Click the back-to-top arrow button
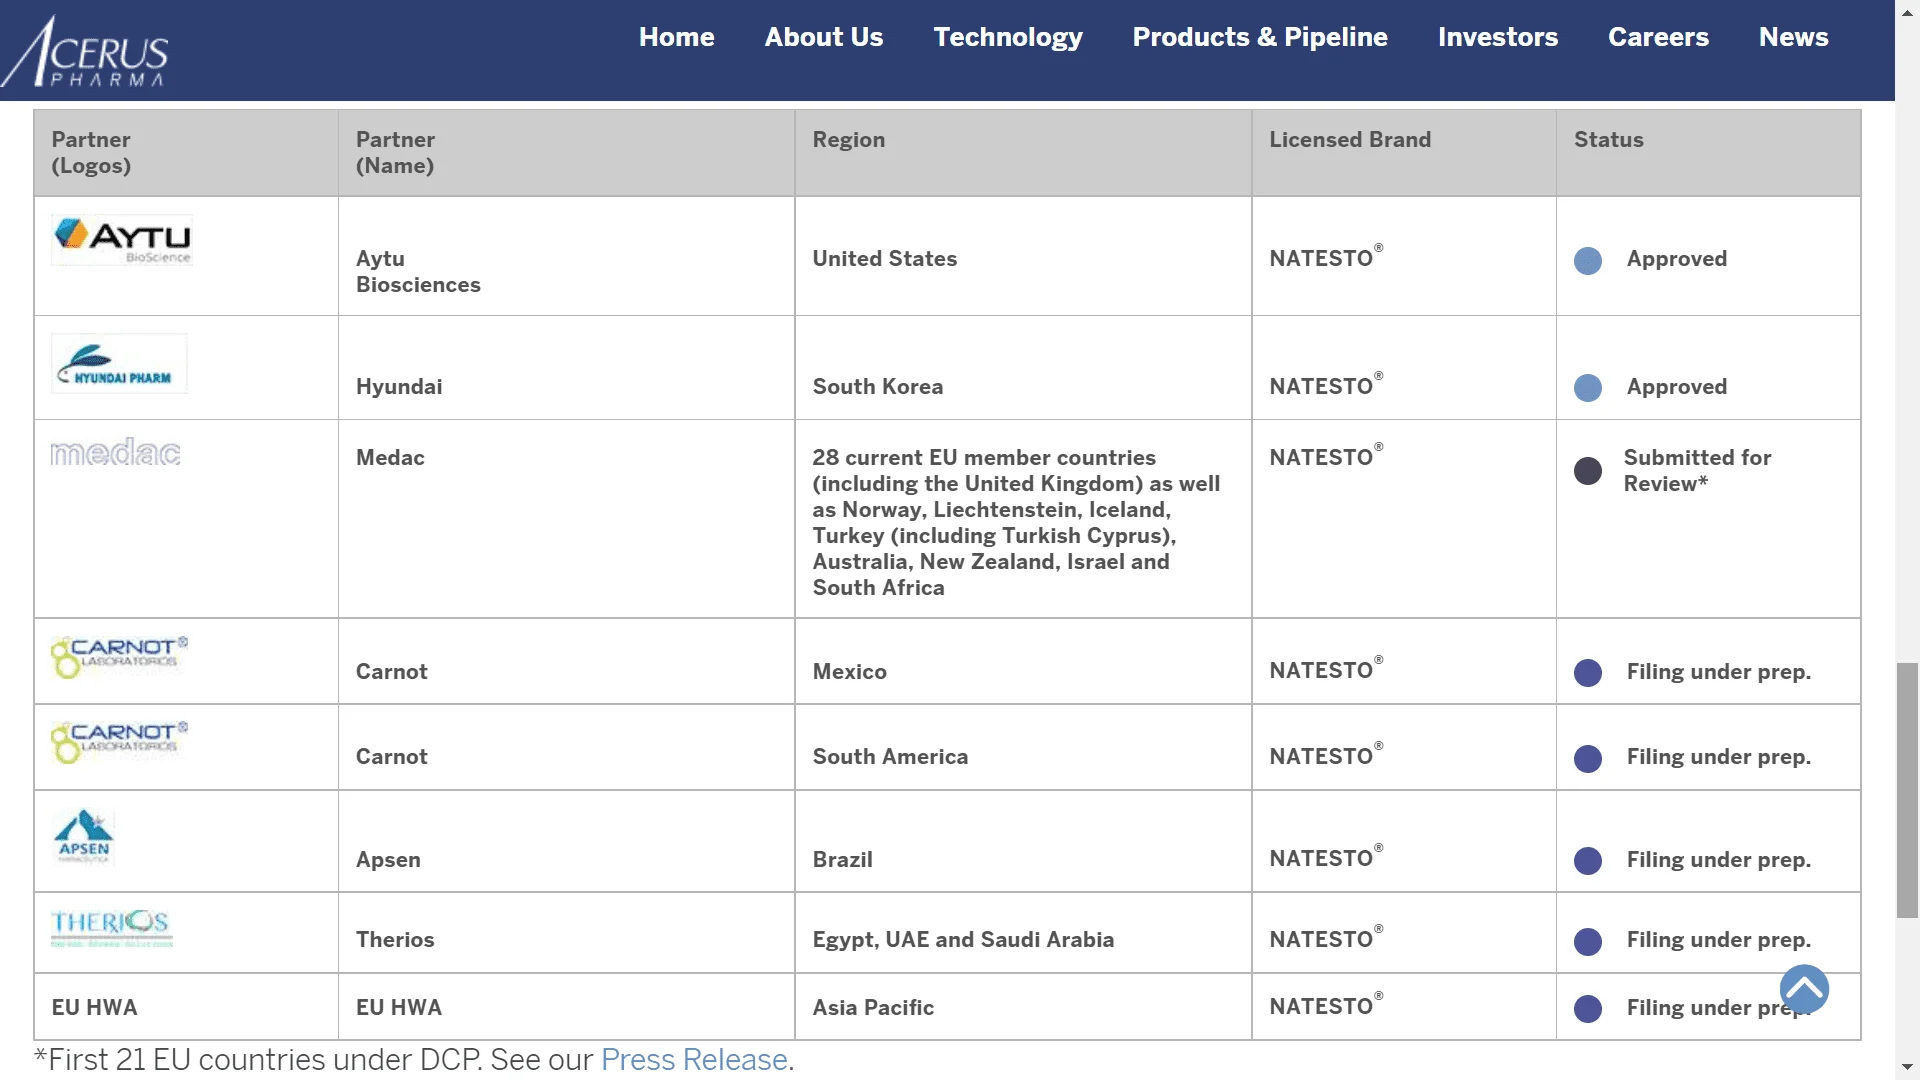The width and height of the screenshot is (1920, 1080). pyautogui.click(x=1804, y=989)
